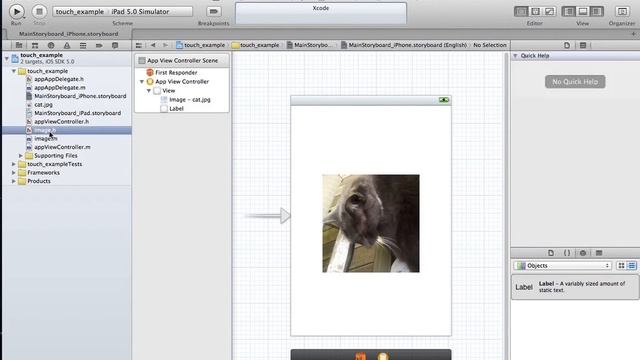Toggle the Debug area view

(583, 11)
